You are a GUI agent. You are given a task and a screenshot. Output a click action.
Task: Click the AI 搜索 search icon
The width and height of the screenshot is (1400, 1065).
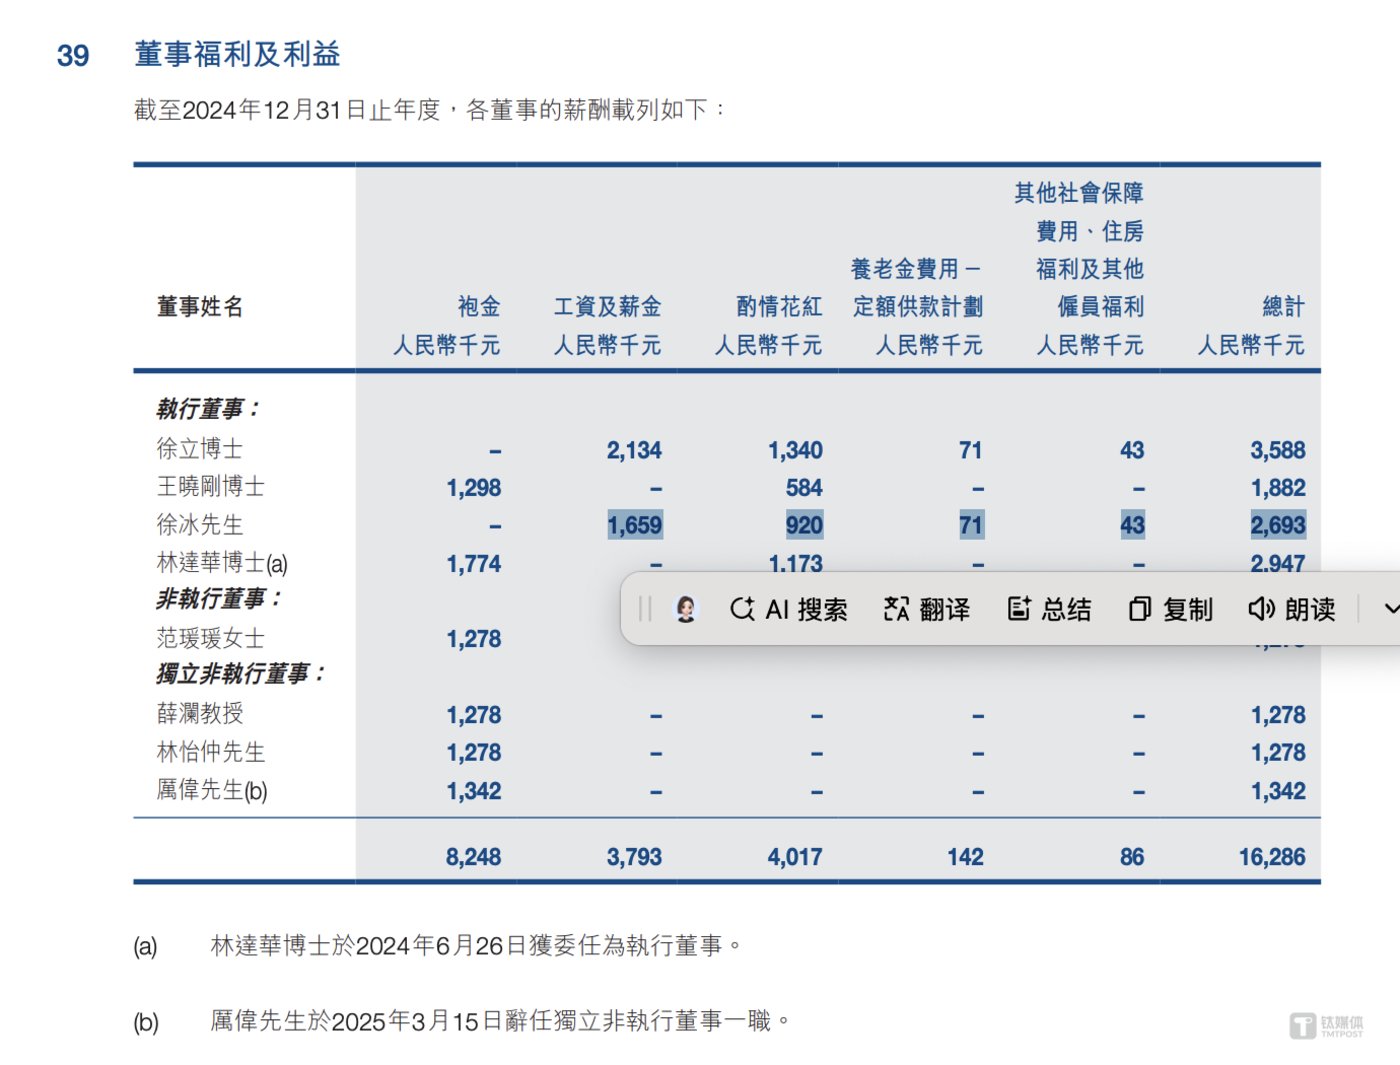tap(742, 609)
